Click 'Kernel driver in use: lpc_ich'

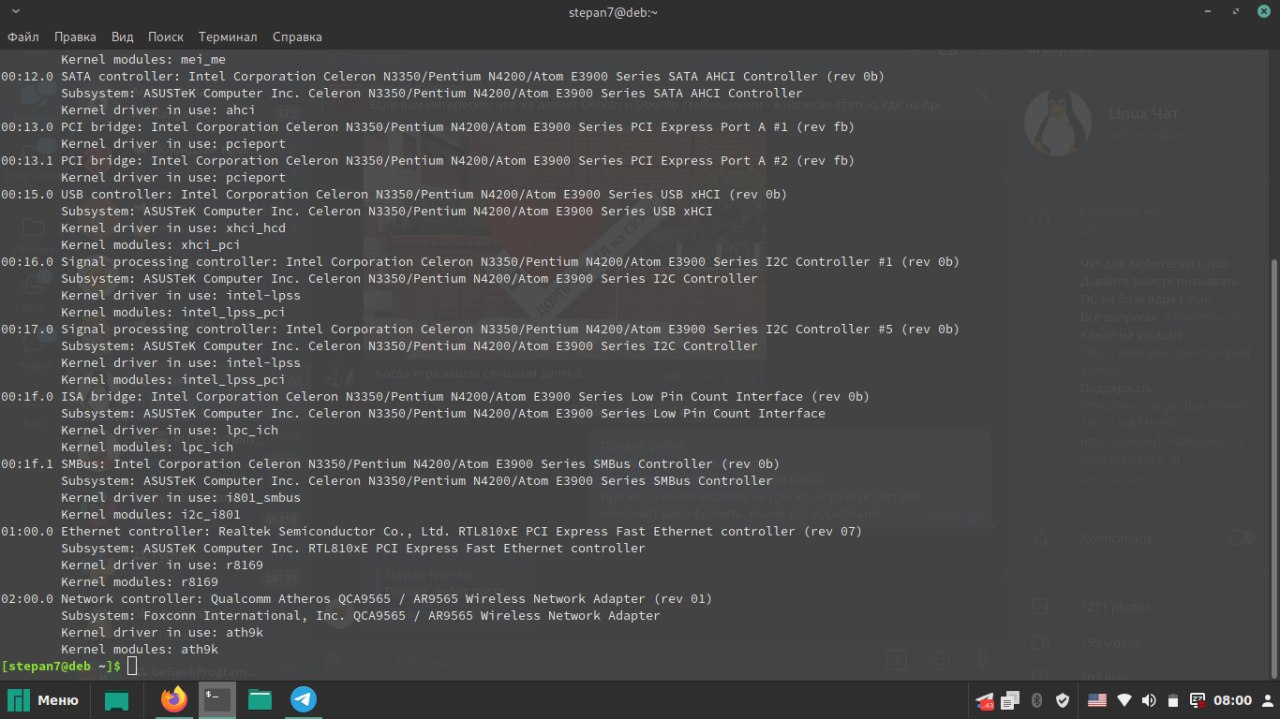(169, 430)
